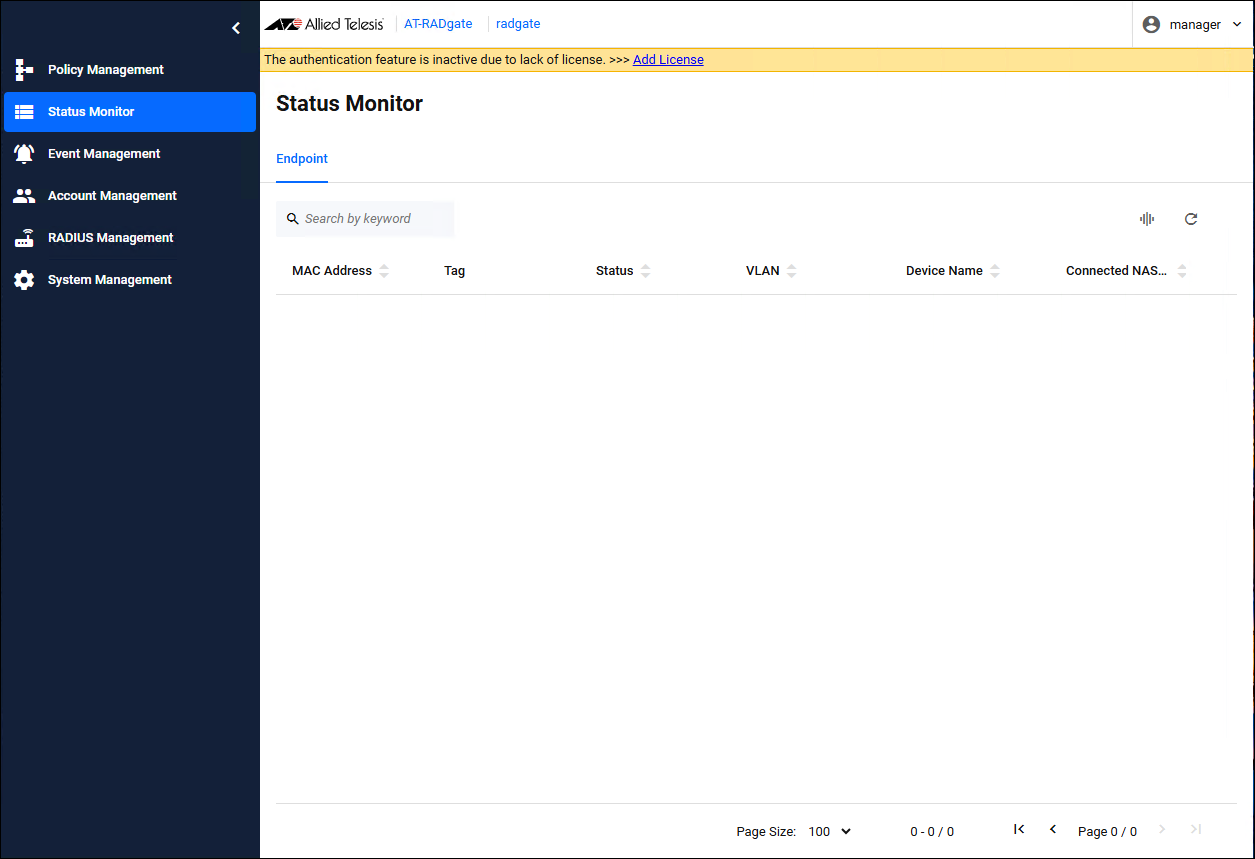Click the radgate hostname link

pos(518,24)
